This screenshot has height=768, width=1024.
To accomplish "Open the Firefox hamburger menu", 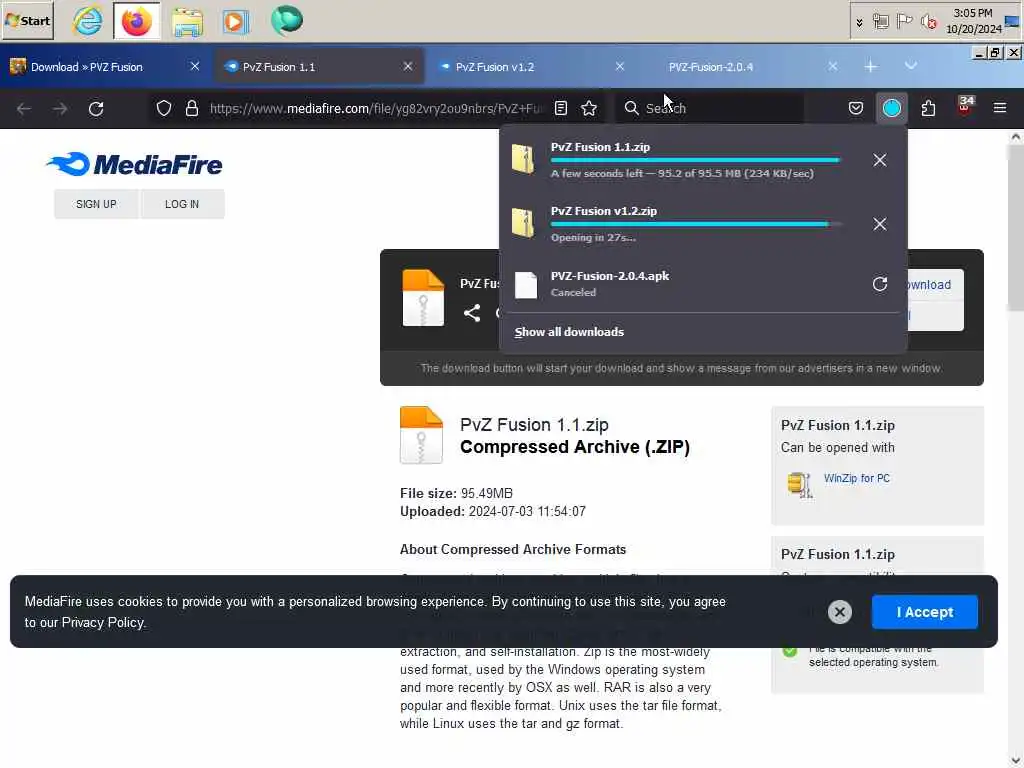I will pos(1000,108).
